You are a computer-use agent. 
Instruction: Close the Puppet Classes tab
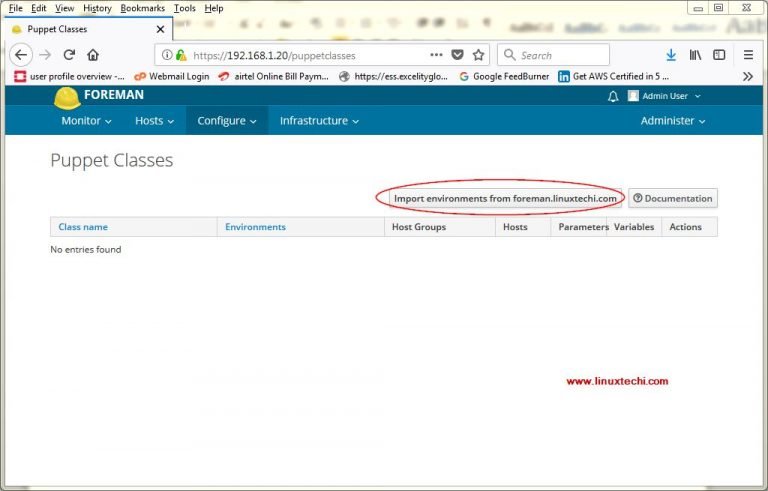160,29
